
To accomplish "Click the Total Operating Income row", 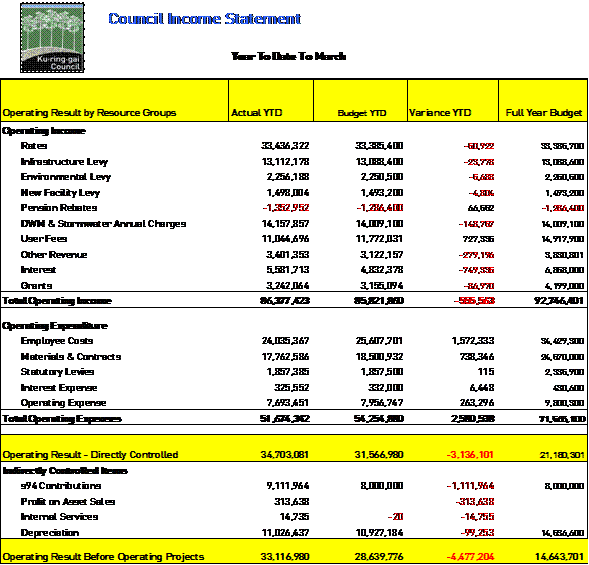I will pyautogui.click(x=294, y=301).
